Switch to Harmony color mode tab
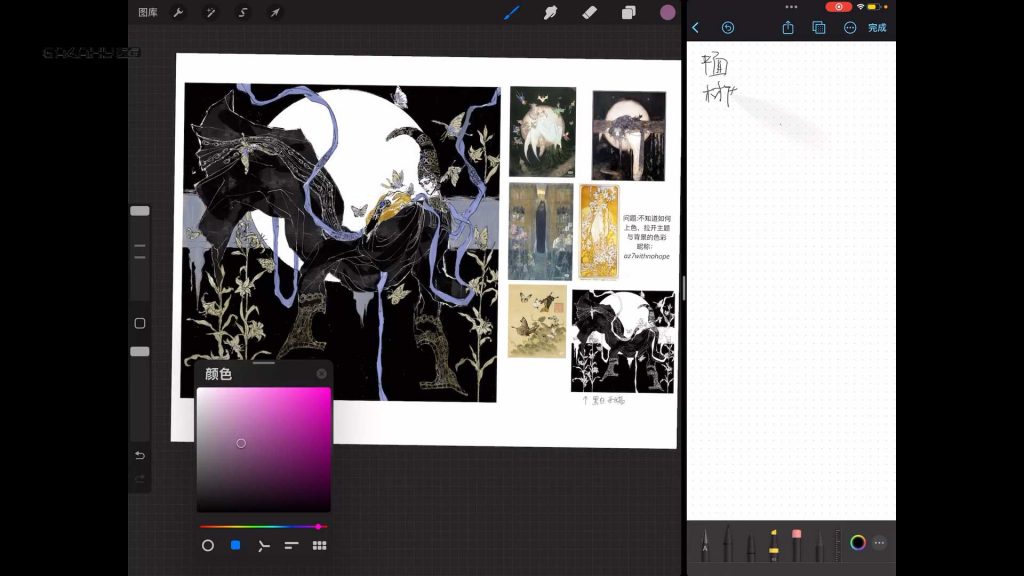Image resolution: width=1024 pixels, height=576 pixels. [x=264, y=545]
